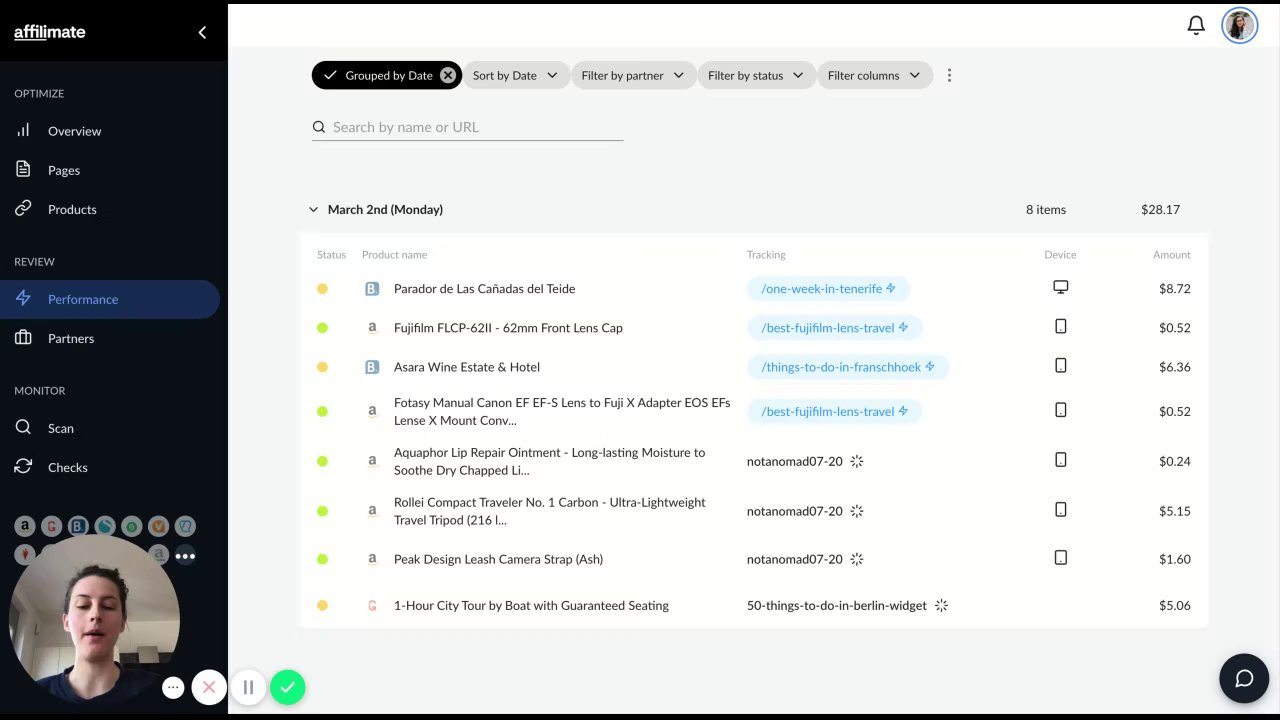Click the red G partner icon in sidebar
Viewport: 1280px width, 720px height.
pyautogui.click(x=51, y=526)
